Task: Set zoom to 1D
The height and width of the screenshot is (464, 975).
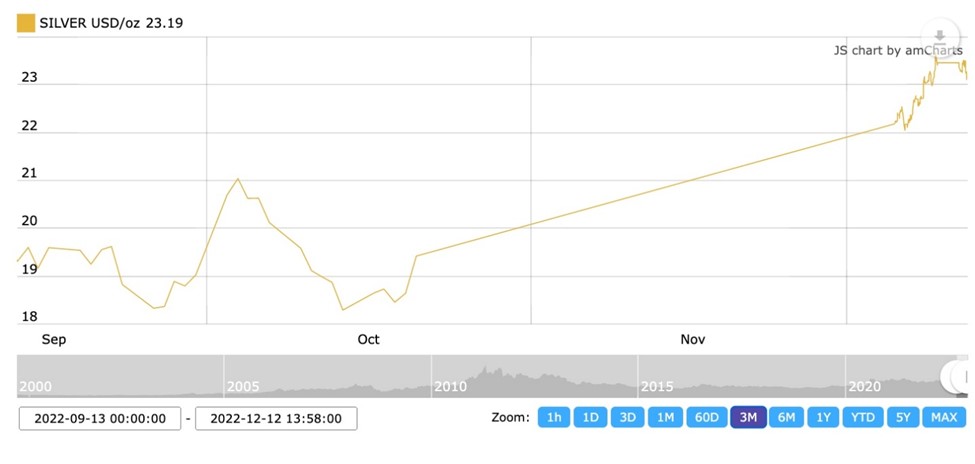Action: click(590, 417)
